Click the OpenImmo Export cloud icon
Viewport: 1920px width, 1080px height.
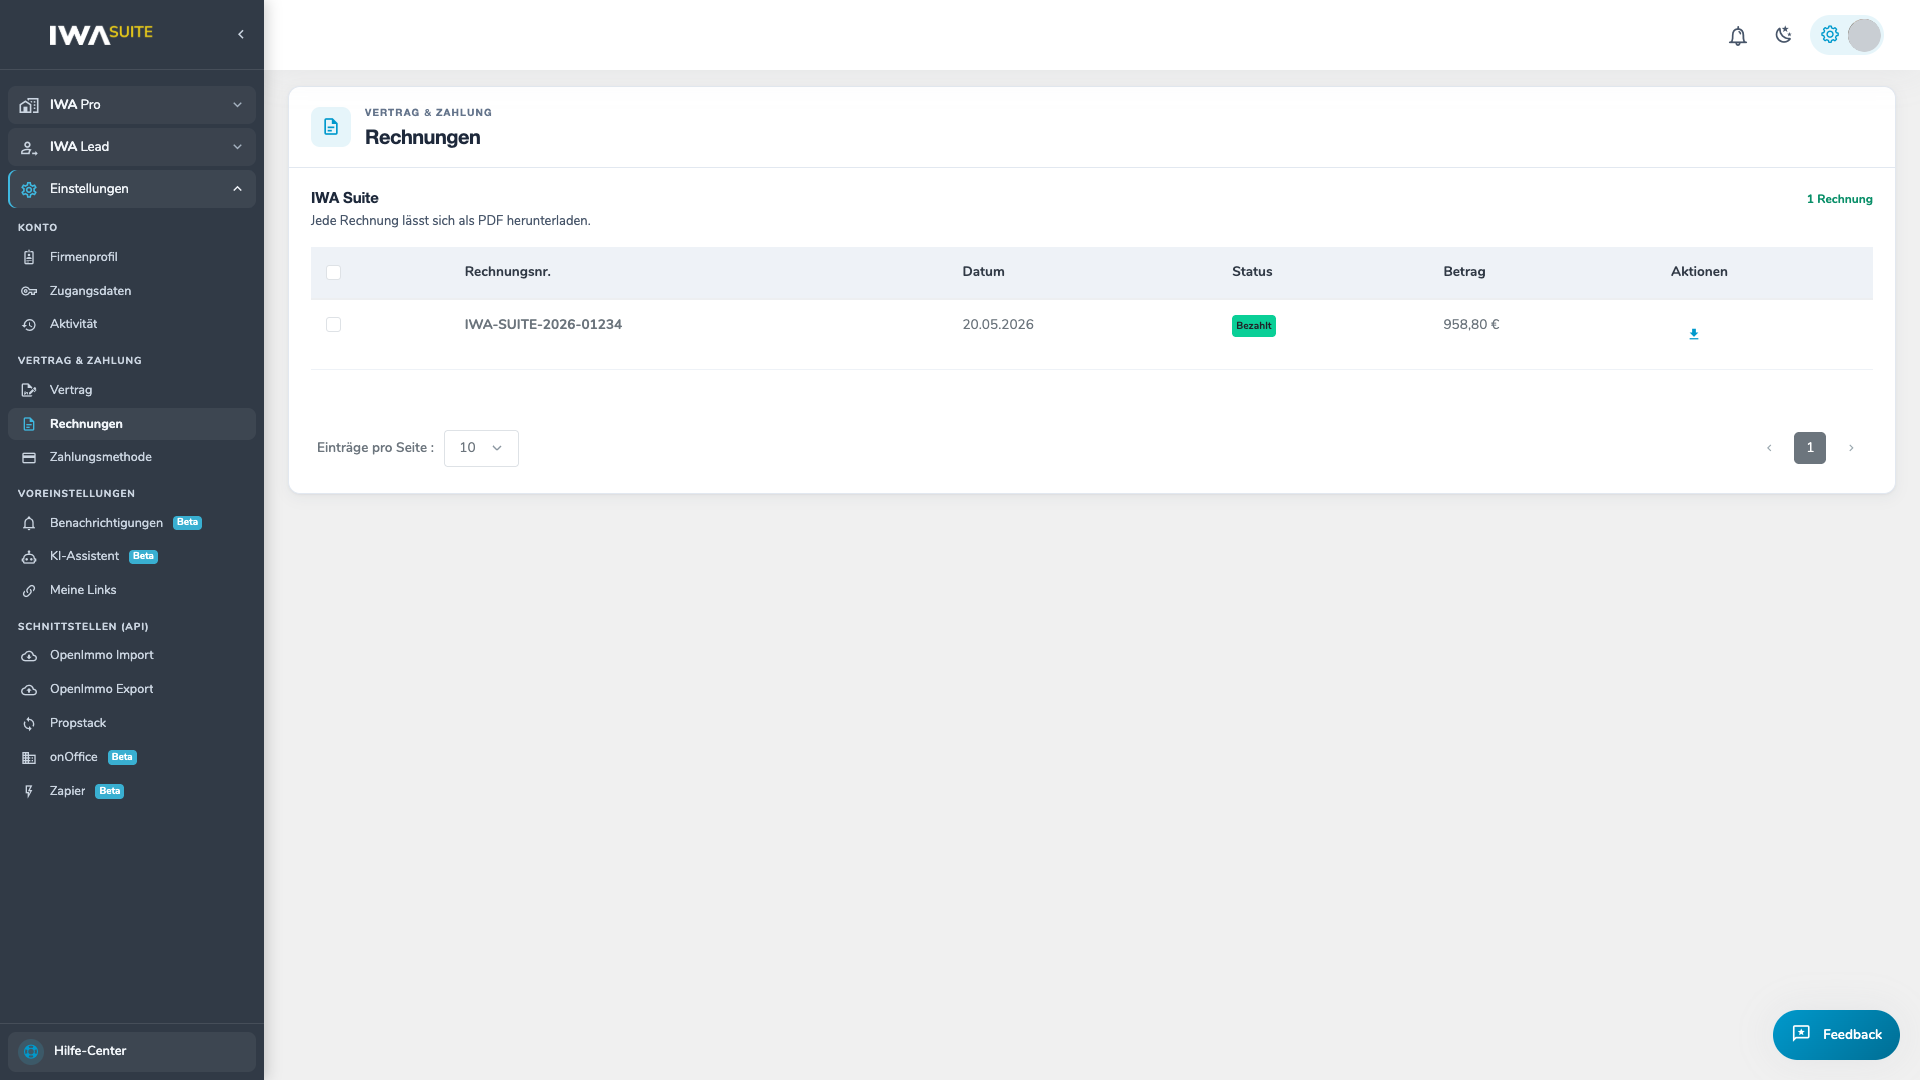[29, 690]
